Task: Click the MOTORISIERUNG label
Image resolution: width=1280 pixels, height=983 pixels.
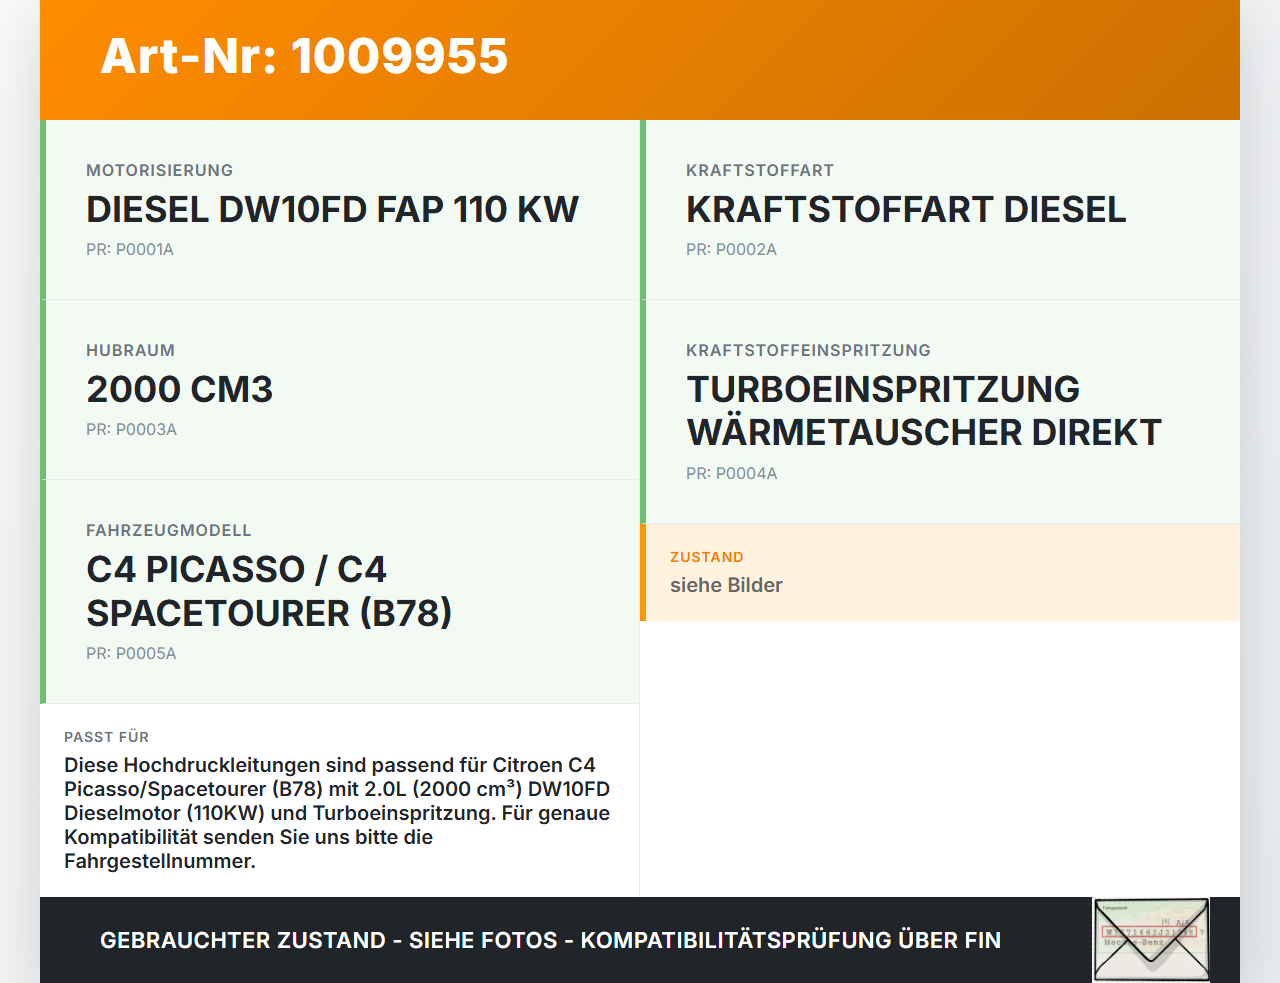Action: 160,171
